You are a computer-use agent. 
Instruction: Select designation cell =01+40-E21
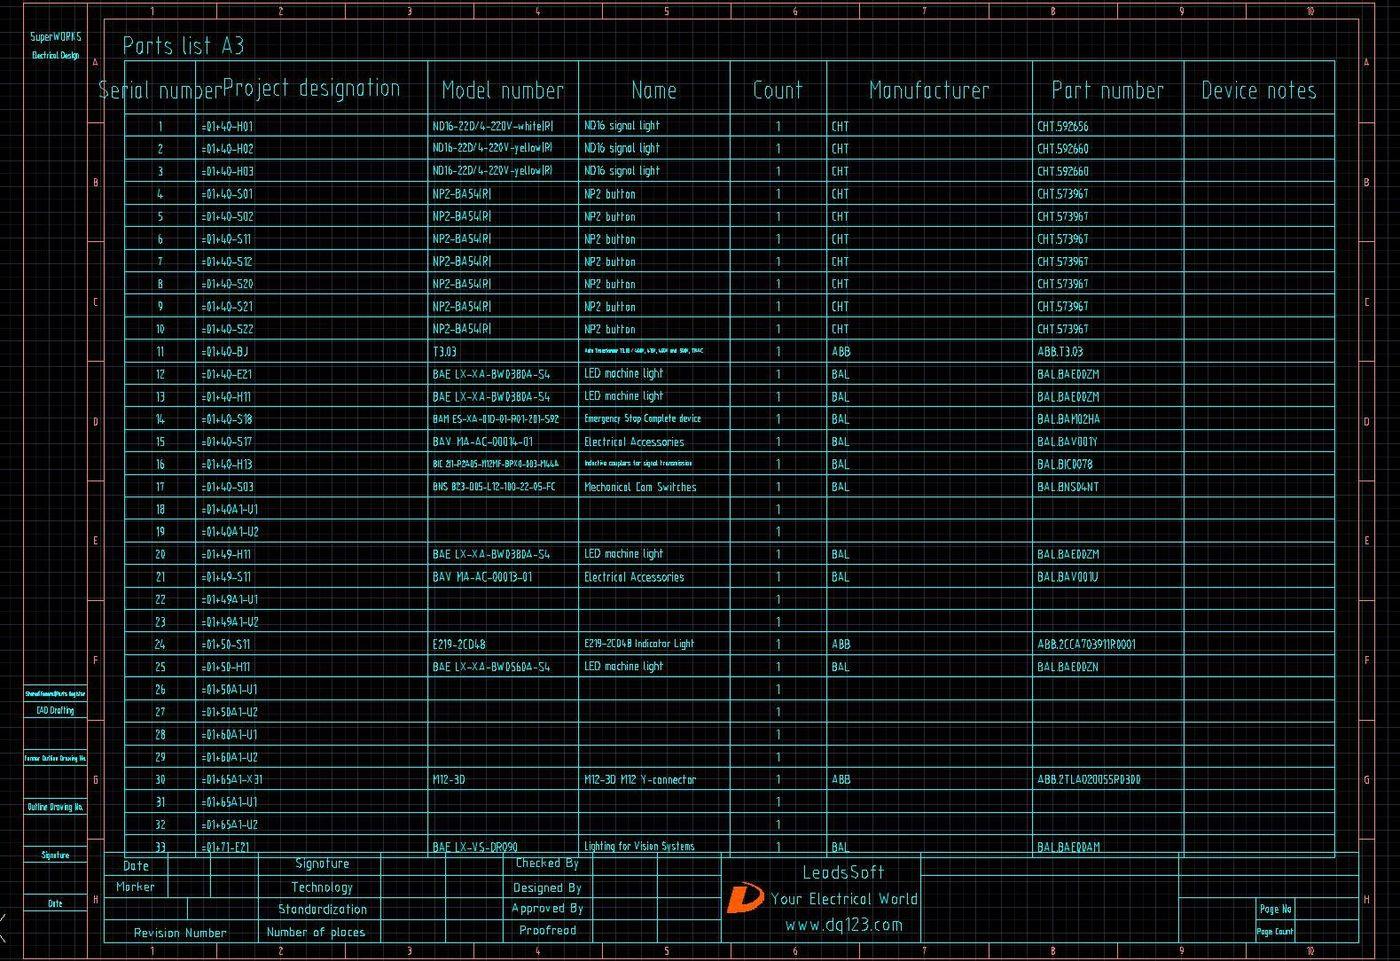point(227,374)
